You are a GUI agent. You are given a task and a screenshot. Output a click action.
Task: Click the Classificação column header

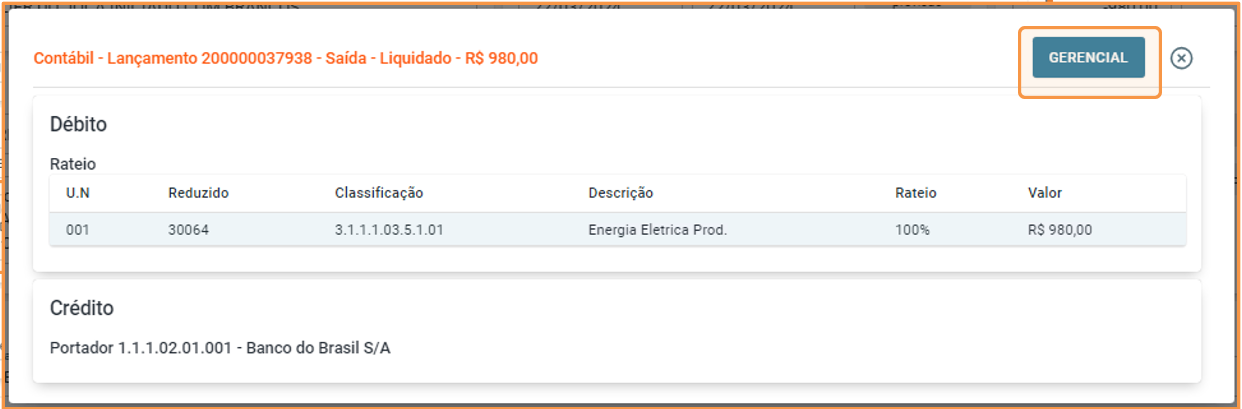click(x=379, y=193)
